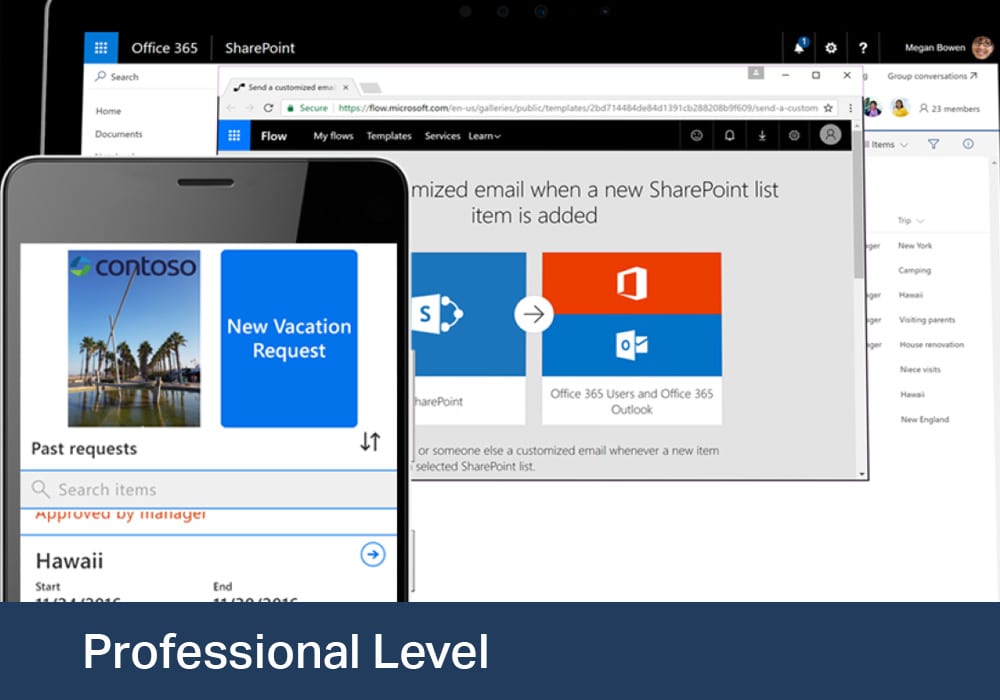The height and width of the screenshot is (700, 1000).
Task: Open the Group conversations link
Action: point(932,76)
